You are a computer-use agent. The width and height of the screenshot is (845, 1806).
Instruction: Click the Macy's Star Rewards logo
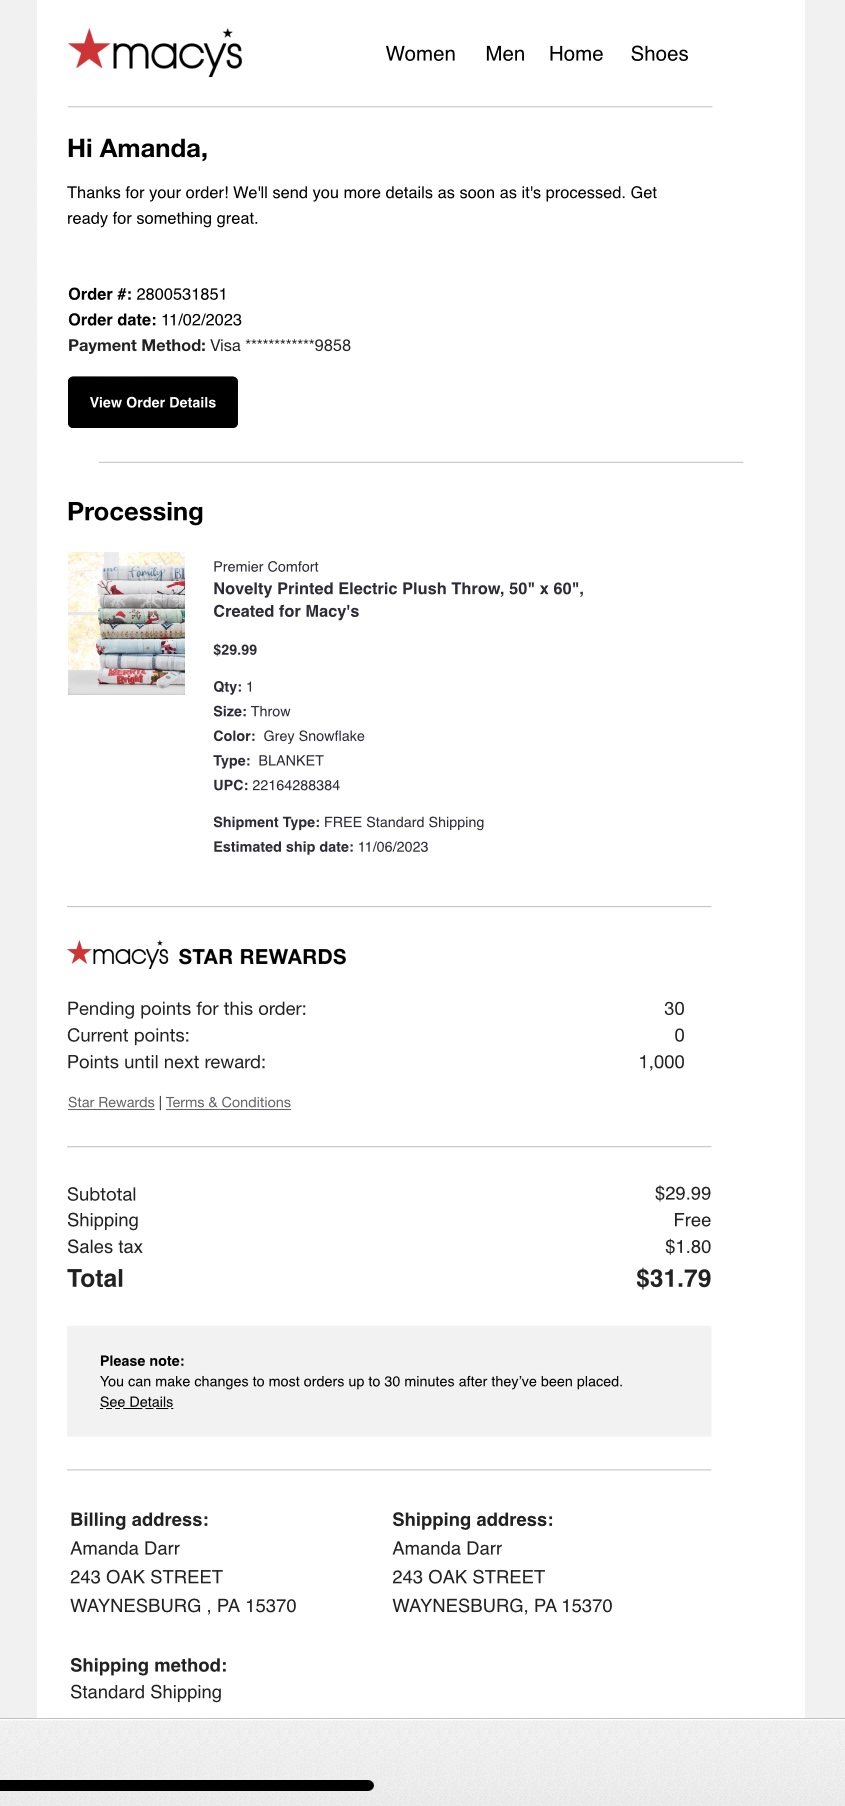coord(118,954)
